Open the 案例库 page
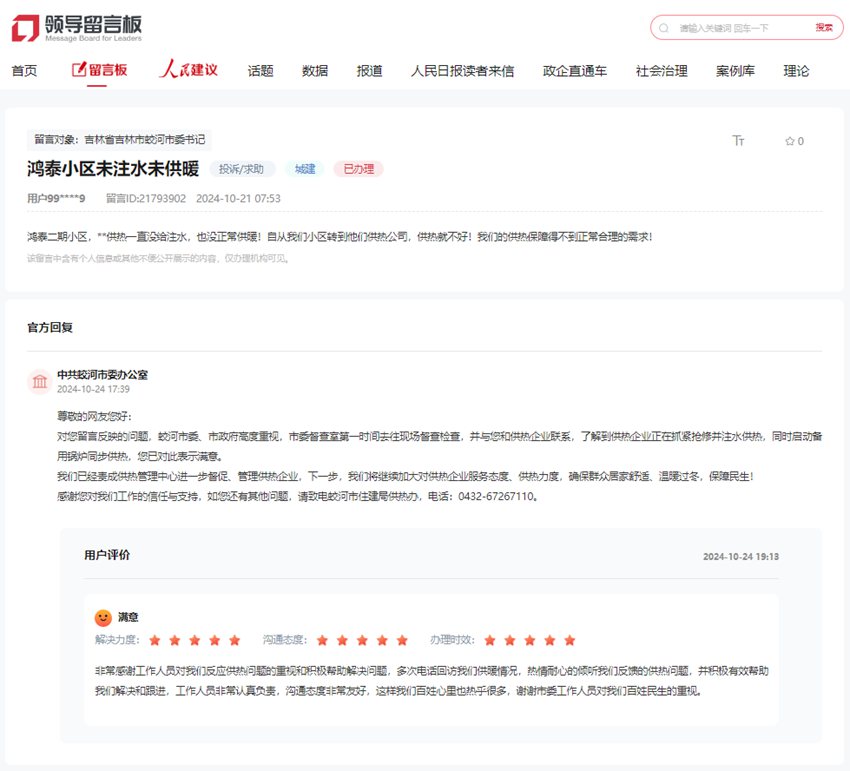Viewport: 850px width, 771px height. tap(735, 70)
